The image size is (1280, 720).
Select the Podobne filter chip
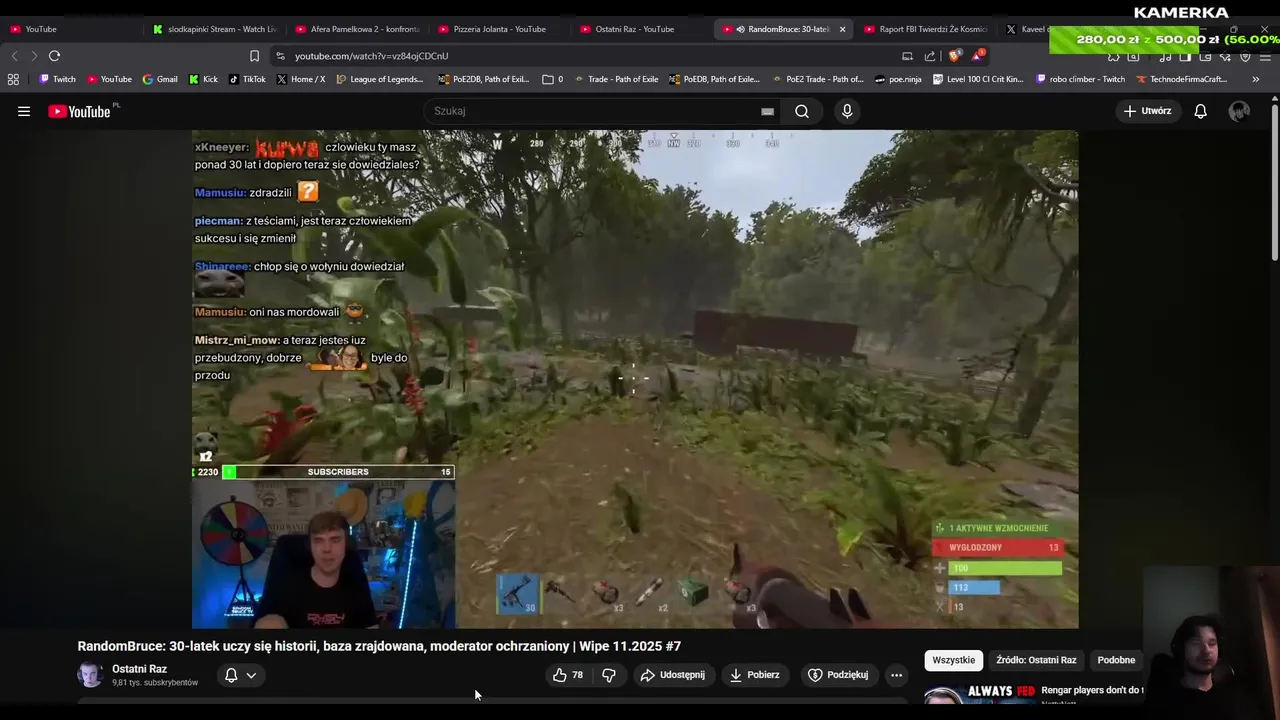click(1116, 660)
